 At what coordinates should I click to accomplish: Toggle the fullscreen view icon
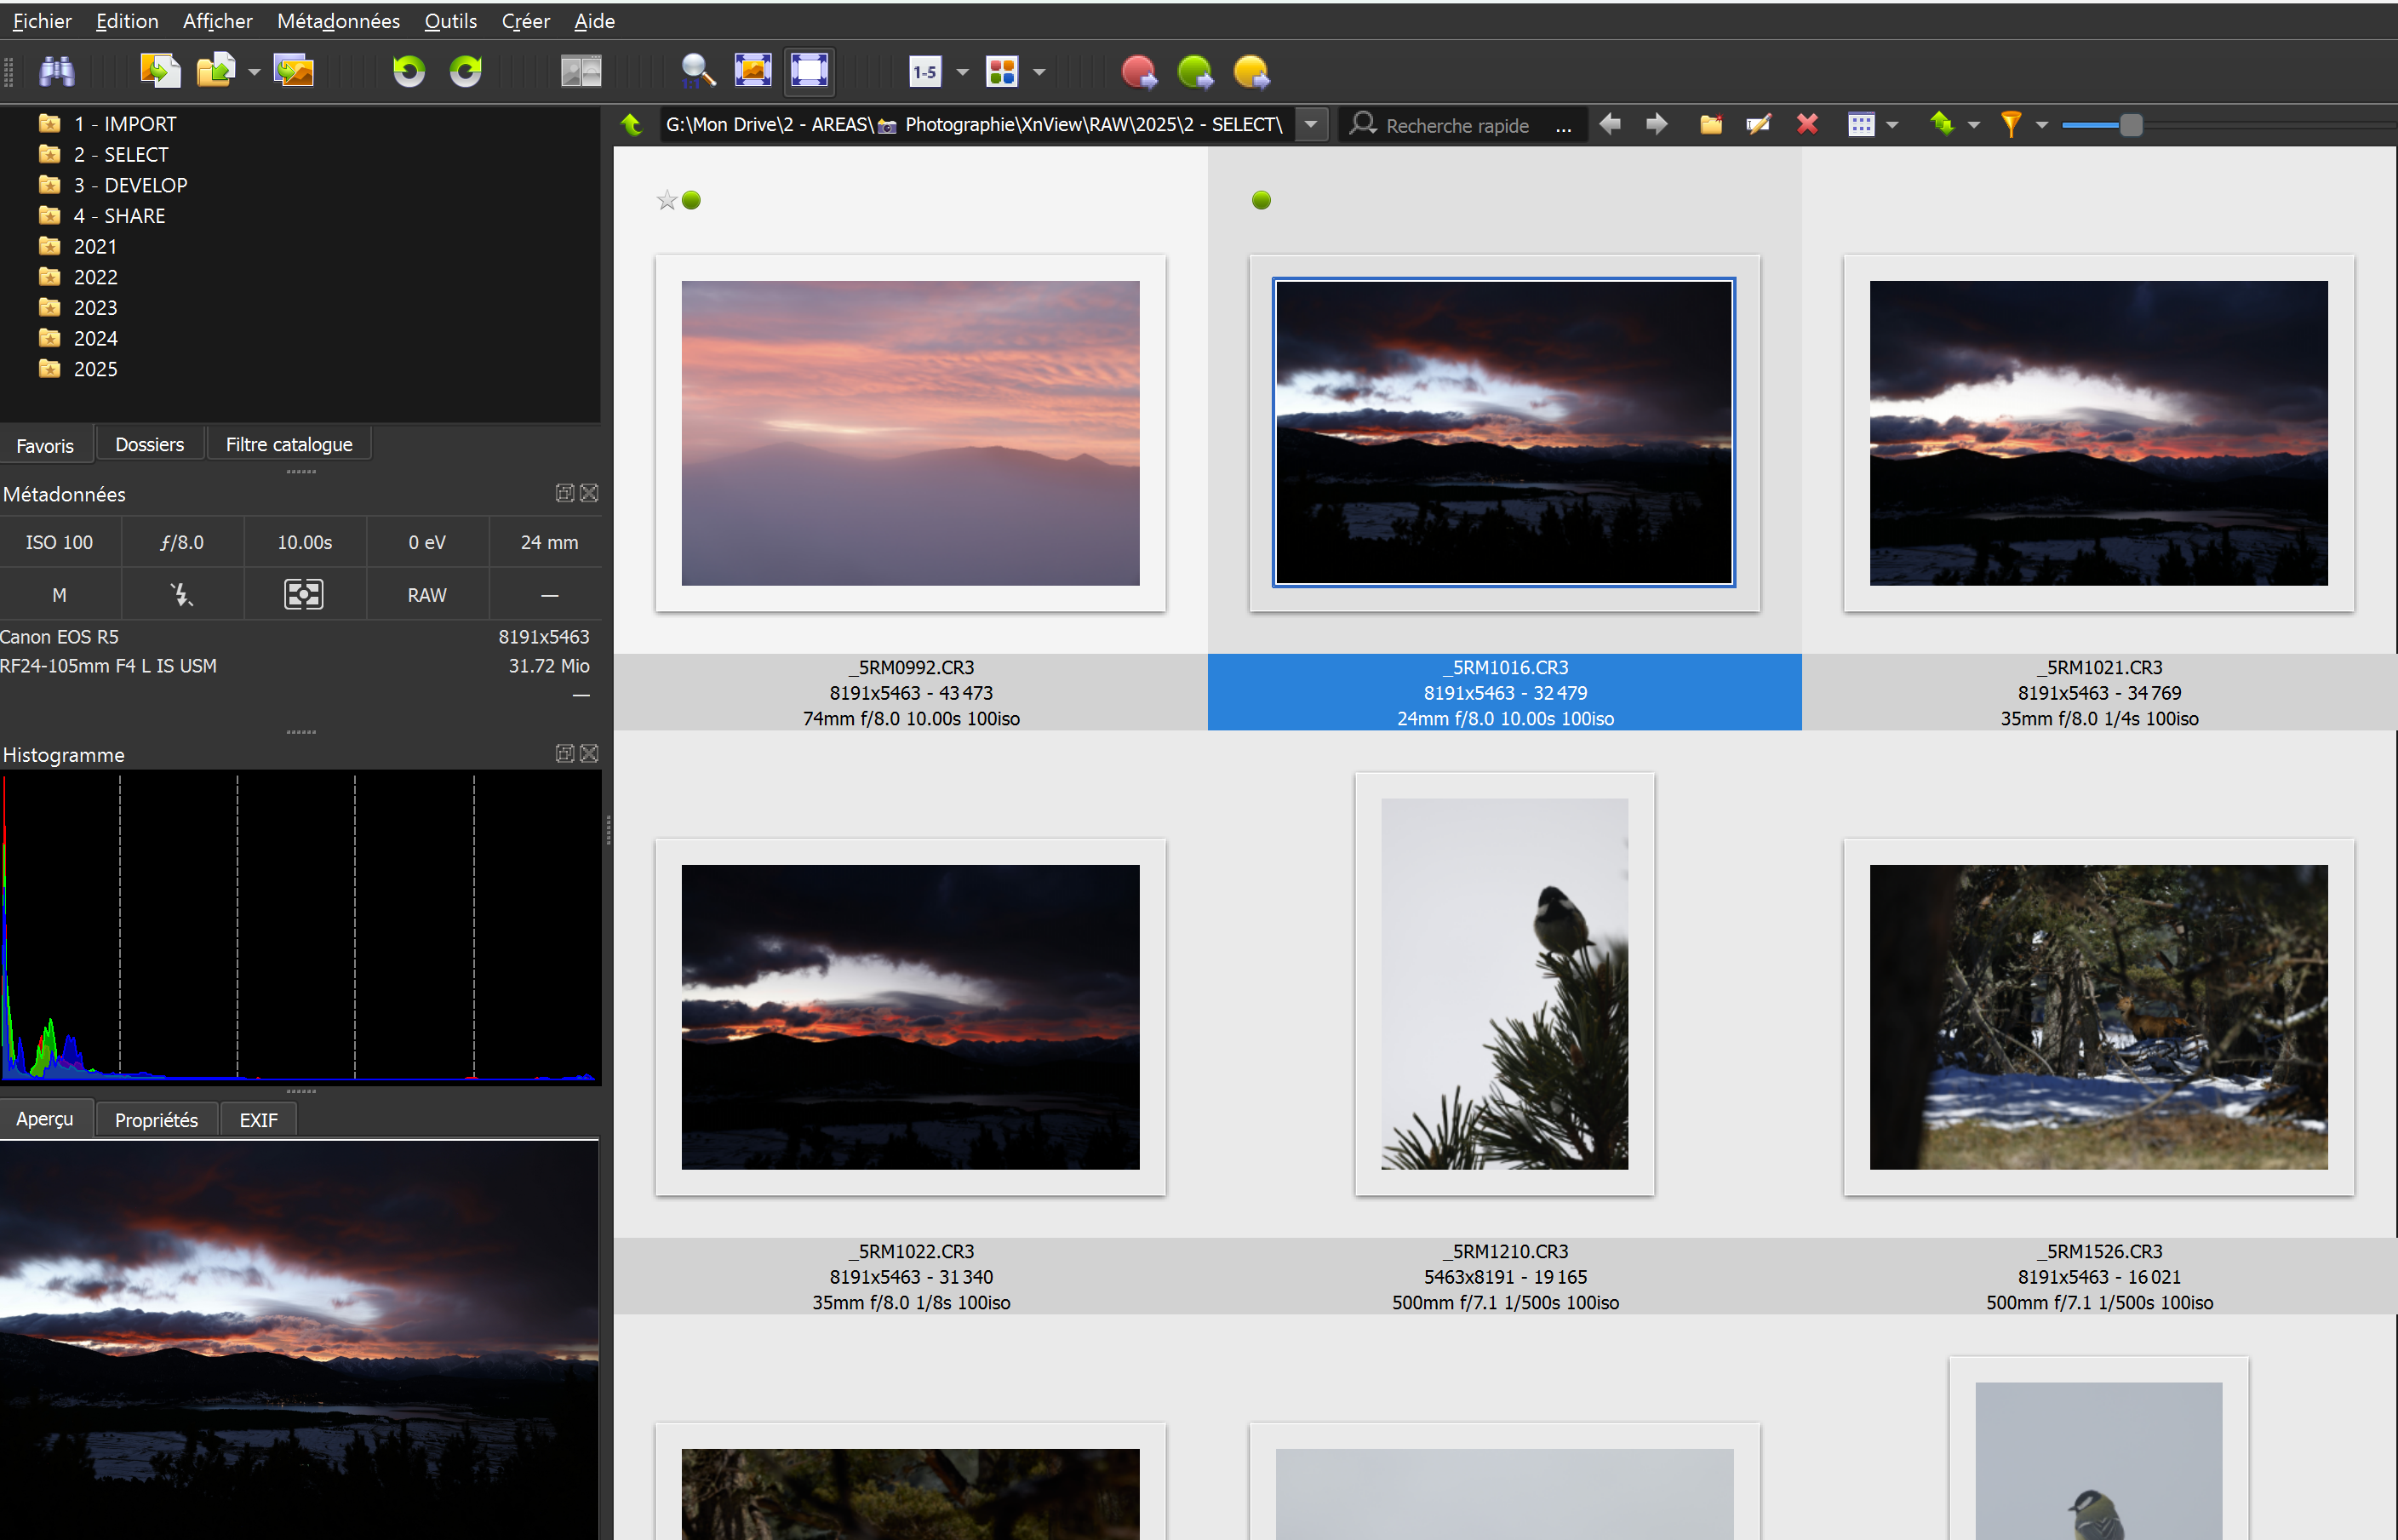809,71
